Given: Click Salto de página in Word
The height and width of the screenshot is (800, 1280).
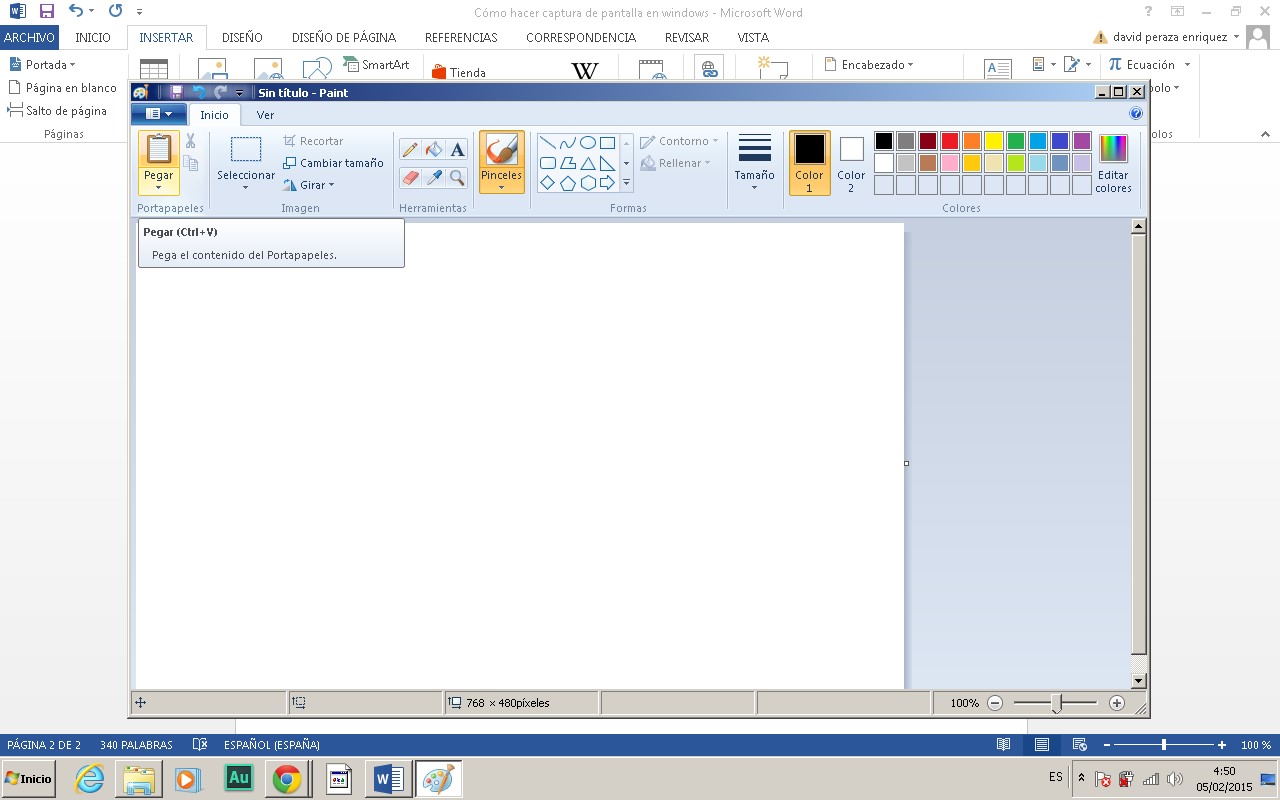Looking at the screenshot, I should point(57,111).
